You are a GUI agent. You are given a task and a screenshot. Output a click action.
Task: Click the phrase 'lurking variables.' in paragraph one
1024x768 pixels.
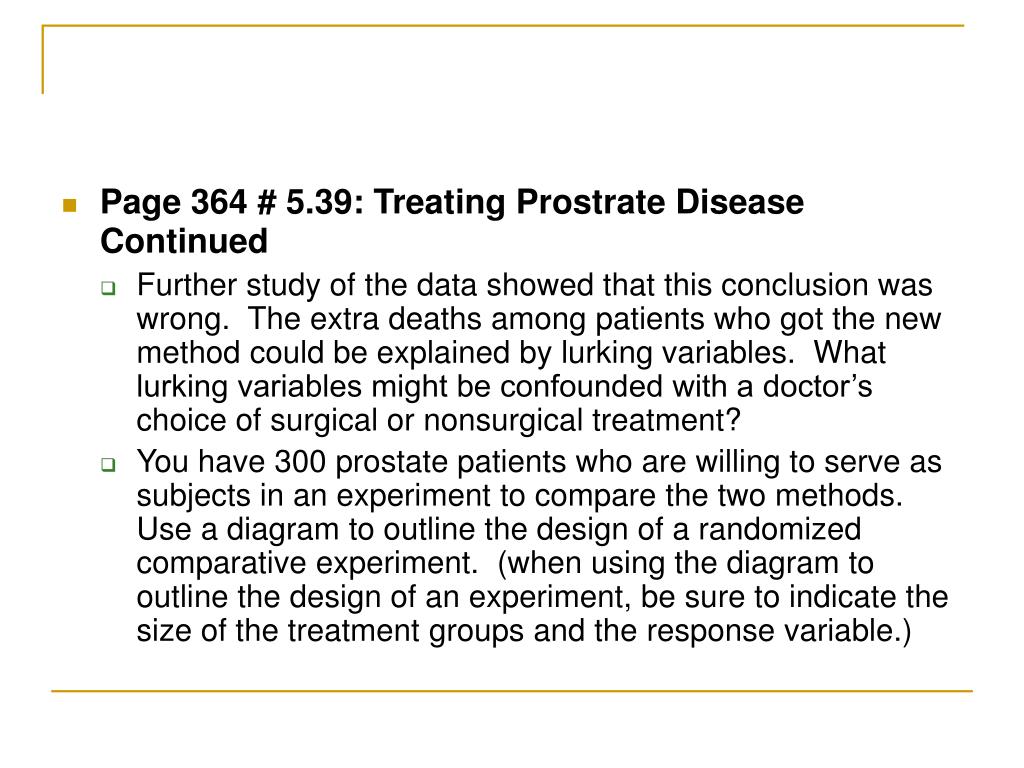coord(677,353)
